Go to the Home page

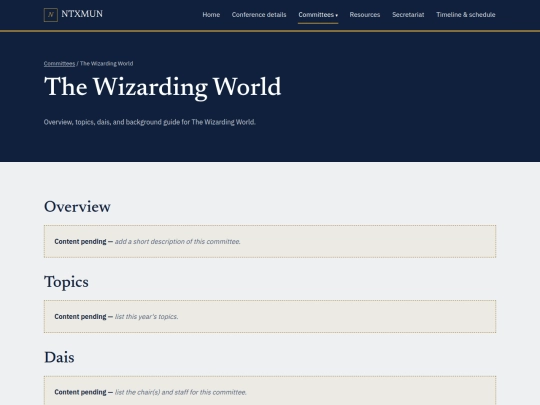click(211, 15)
